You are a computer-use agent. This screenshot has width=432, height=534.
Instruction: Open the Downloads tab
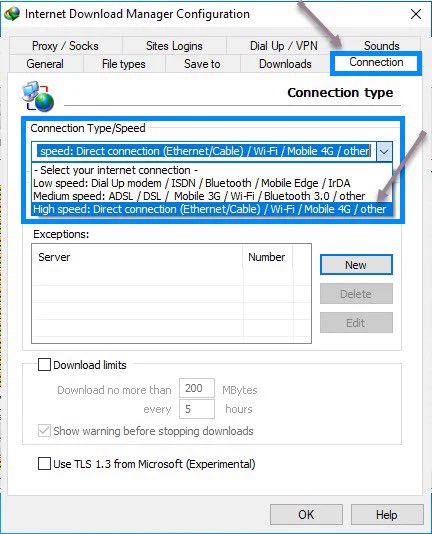(285, 64)
